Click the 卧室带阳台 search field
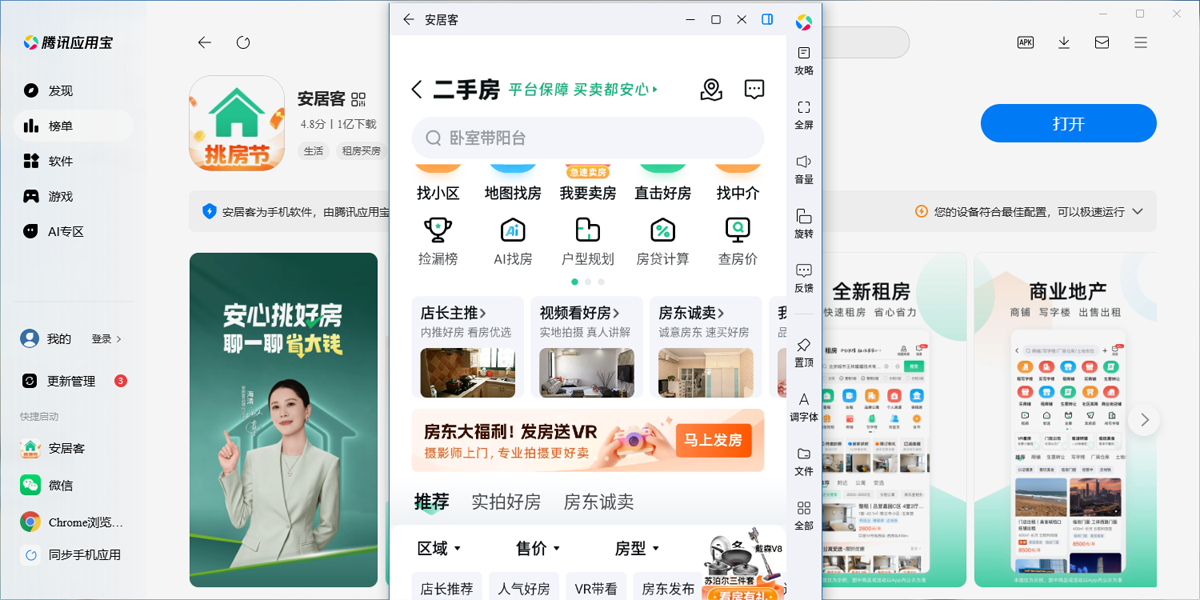 point(588,138)
